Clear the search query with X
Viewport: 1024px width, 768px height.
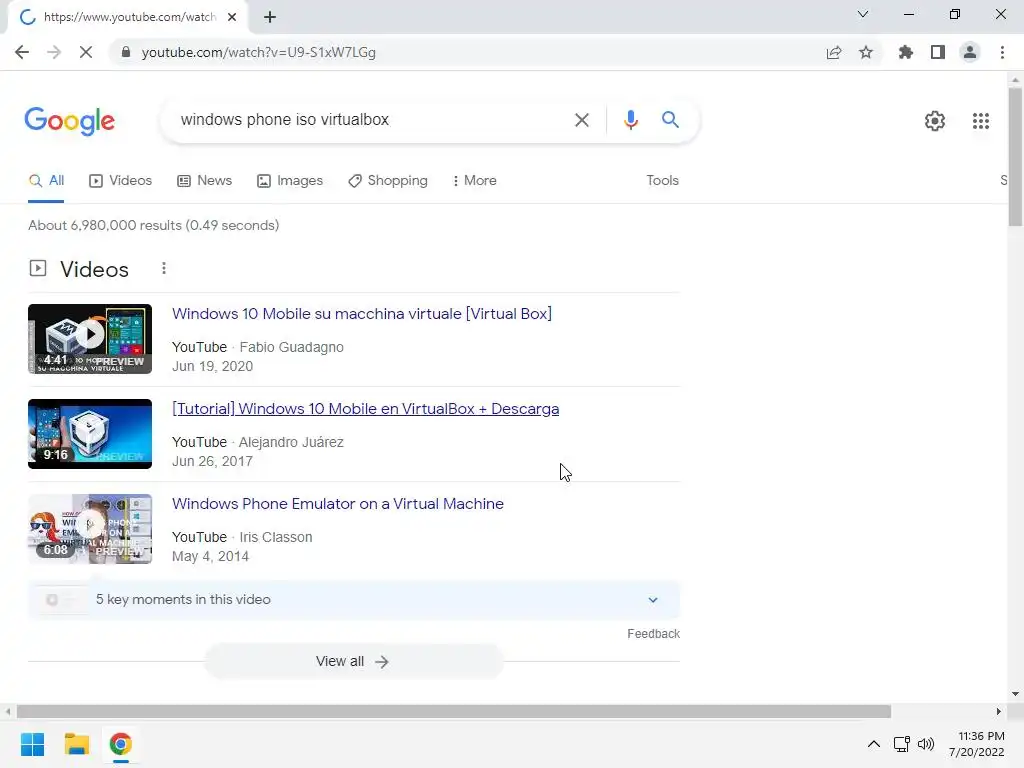pos(581,120)
